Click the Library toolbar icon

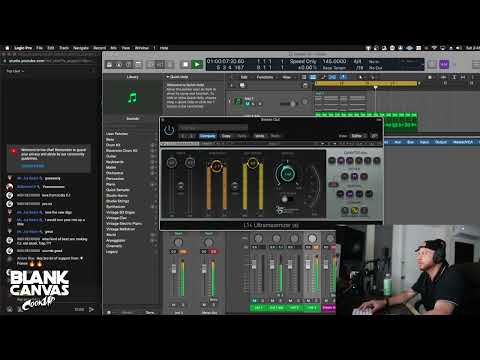109,64
